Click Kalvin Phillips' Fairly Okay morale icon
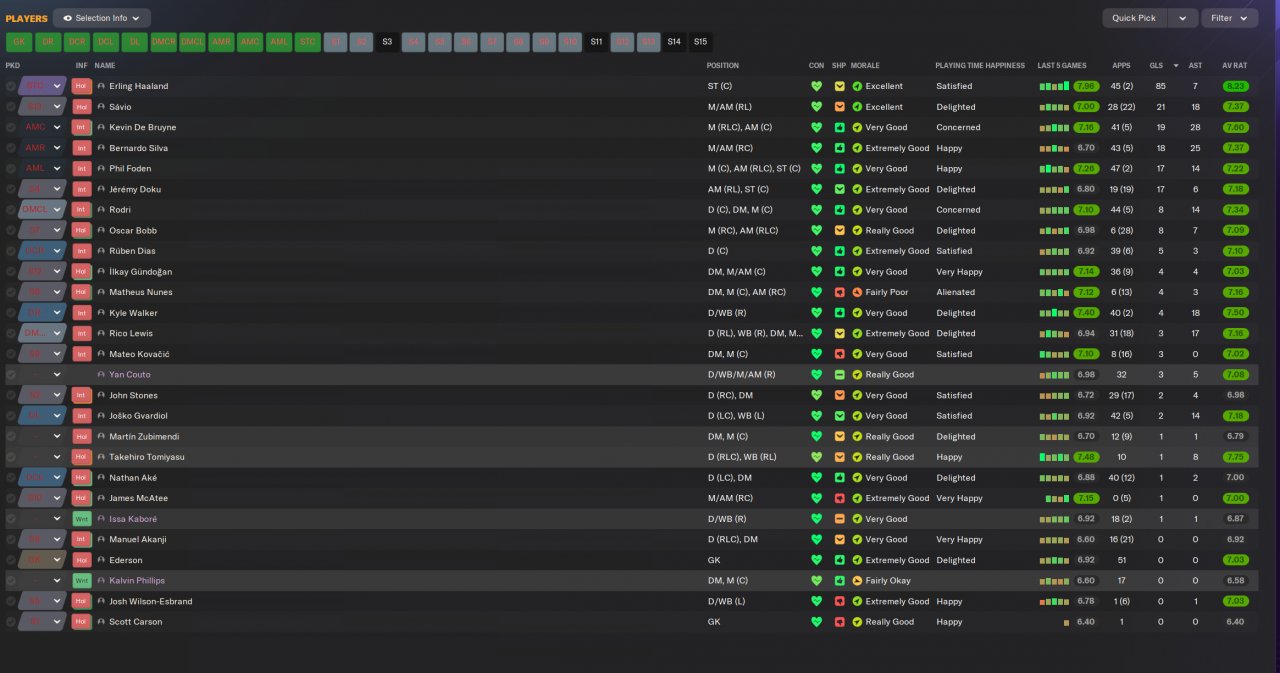 coord(857,580)
